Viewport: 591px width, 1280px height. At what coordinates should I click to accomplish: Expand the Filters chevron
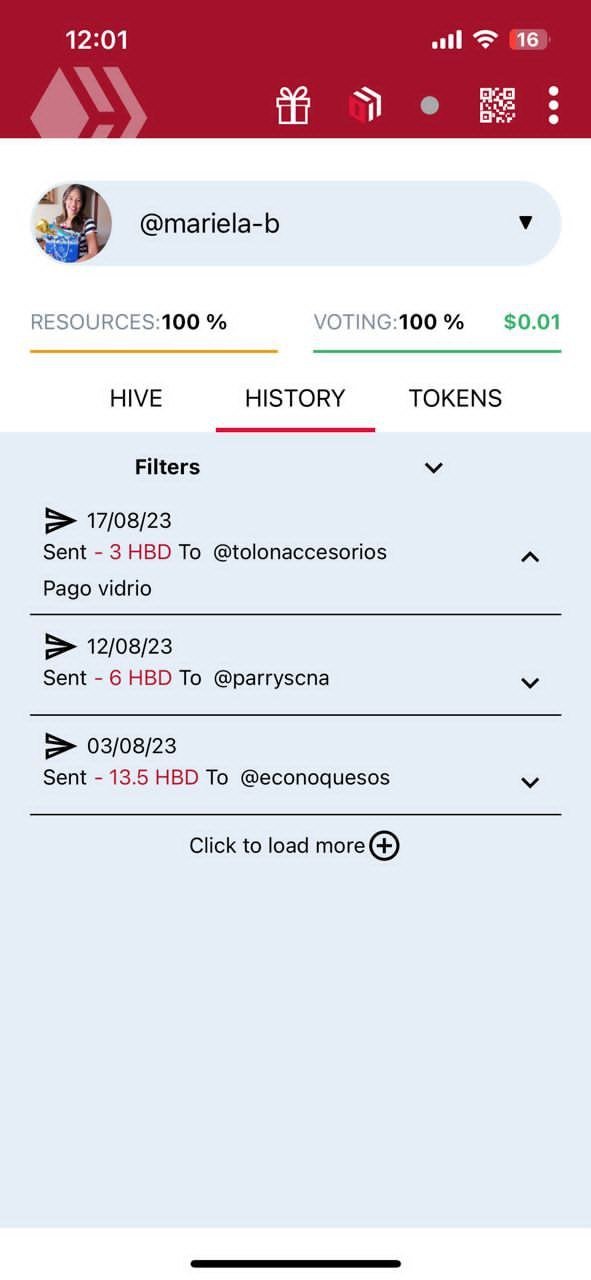coord(433,467)
